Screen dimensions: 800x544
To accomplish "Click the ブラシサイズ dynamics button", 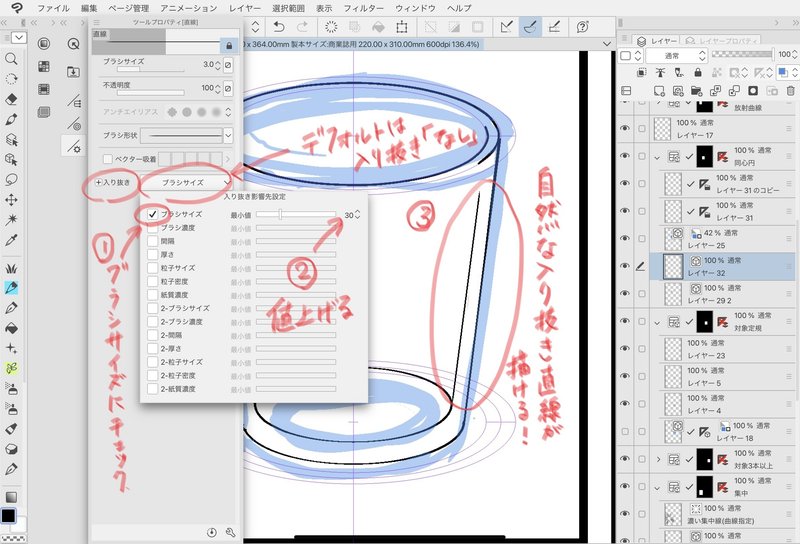I will click(228, 65).
